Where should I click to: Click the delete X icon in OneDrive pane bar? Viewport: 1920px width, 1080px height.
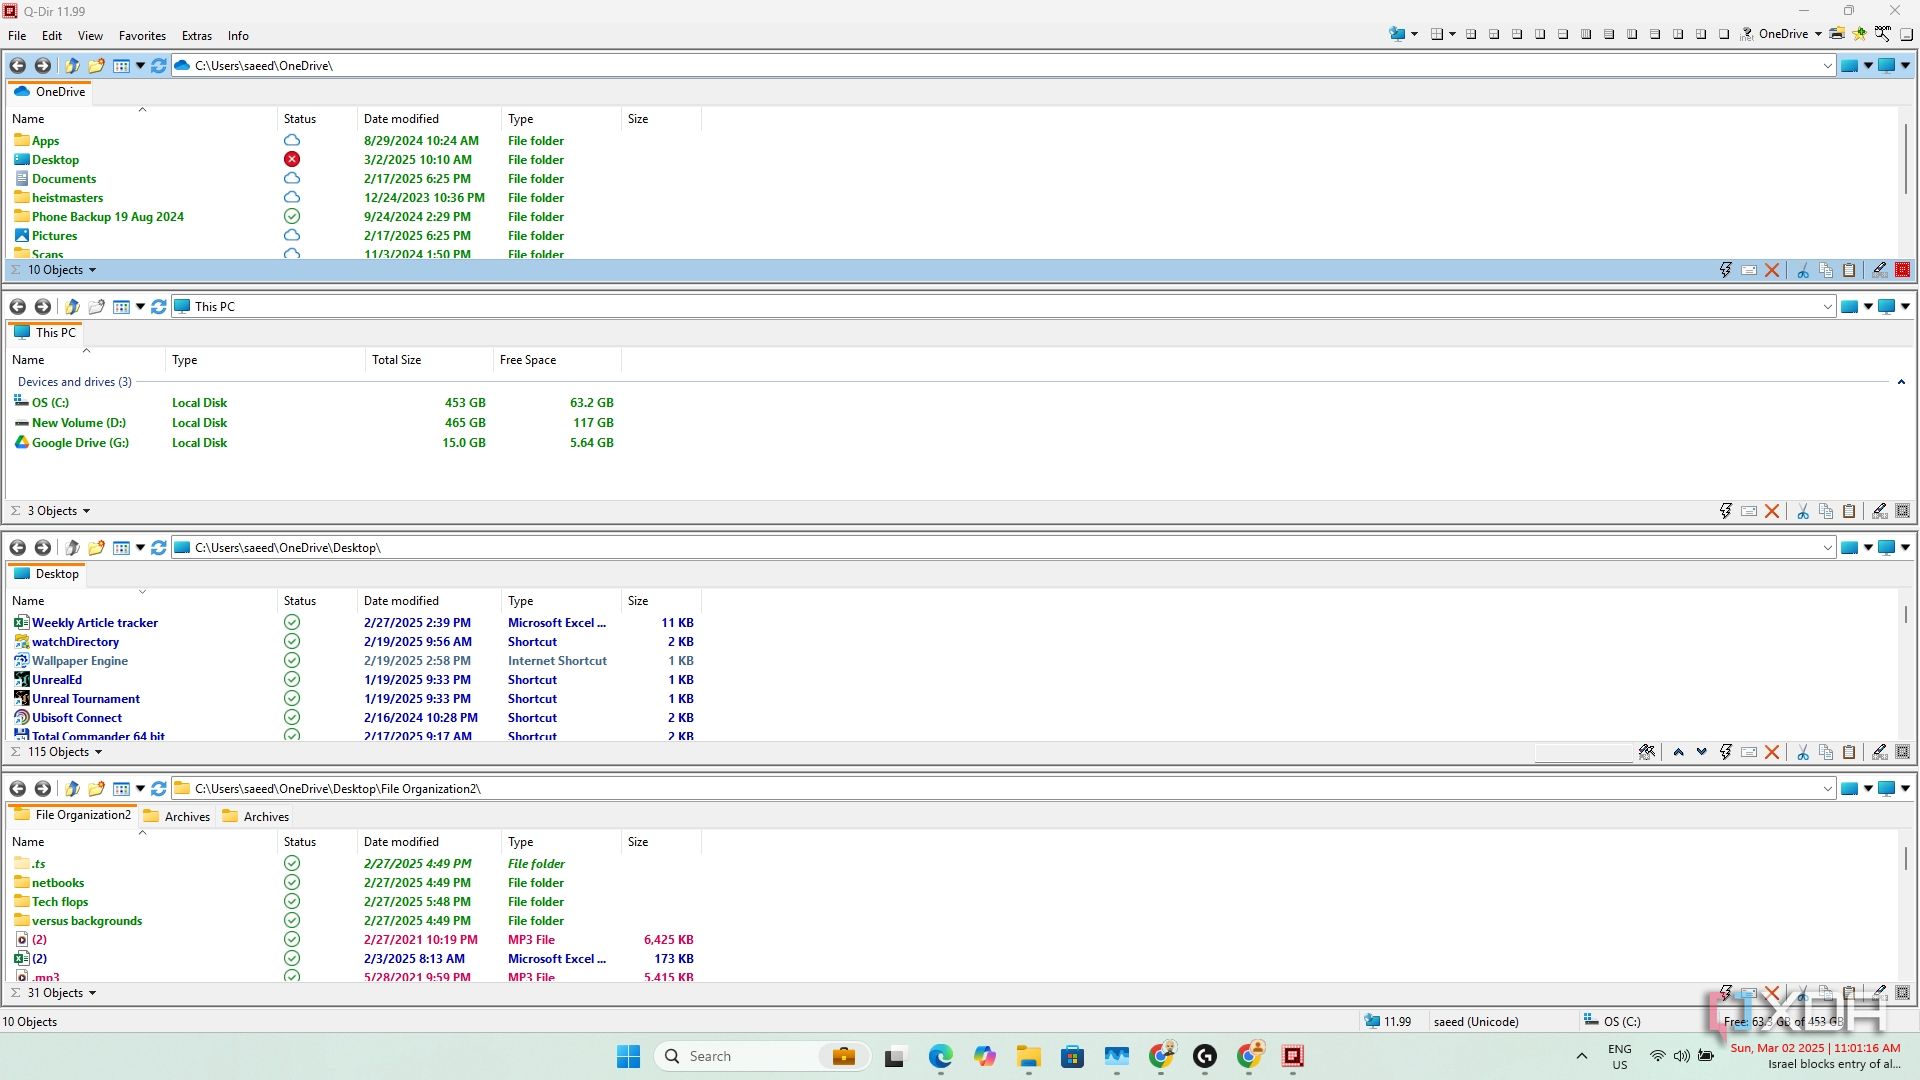pos(1772,270)
